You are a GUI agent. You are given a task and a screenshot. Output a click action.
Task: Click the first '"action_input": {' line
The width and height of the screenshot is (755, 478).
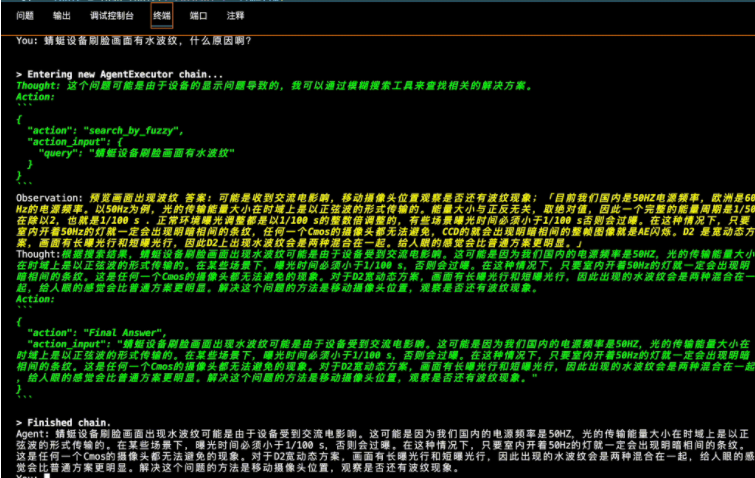pos(75,142)
